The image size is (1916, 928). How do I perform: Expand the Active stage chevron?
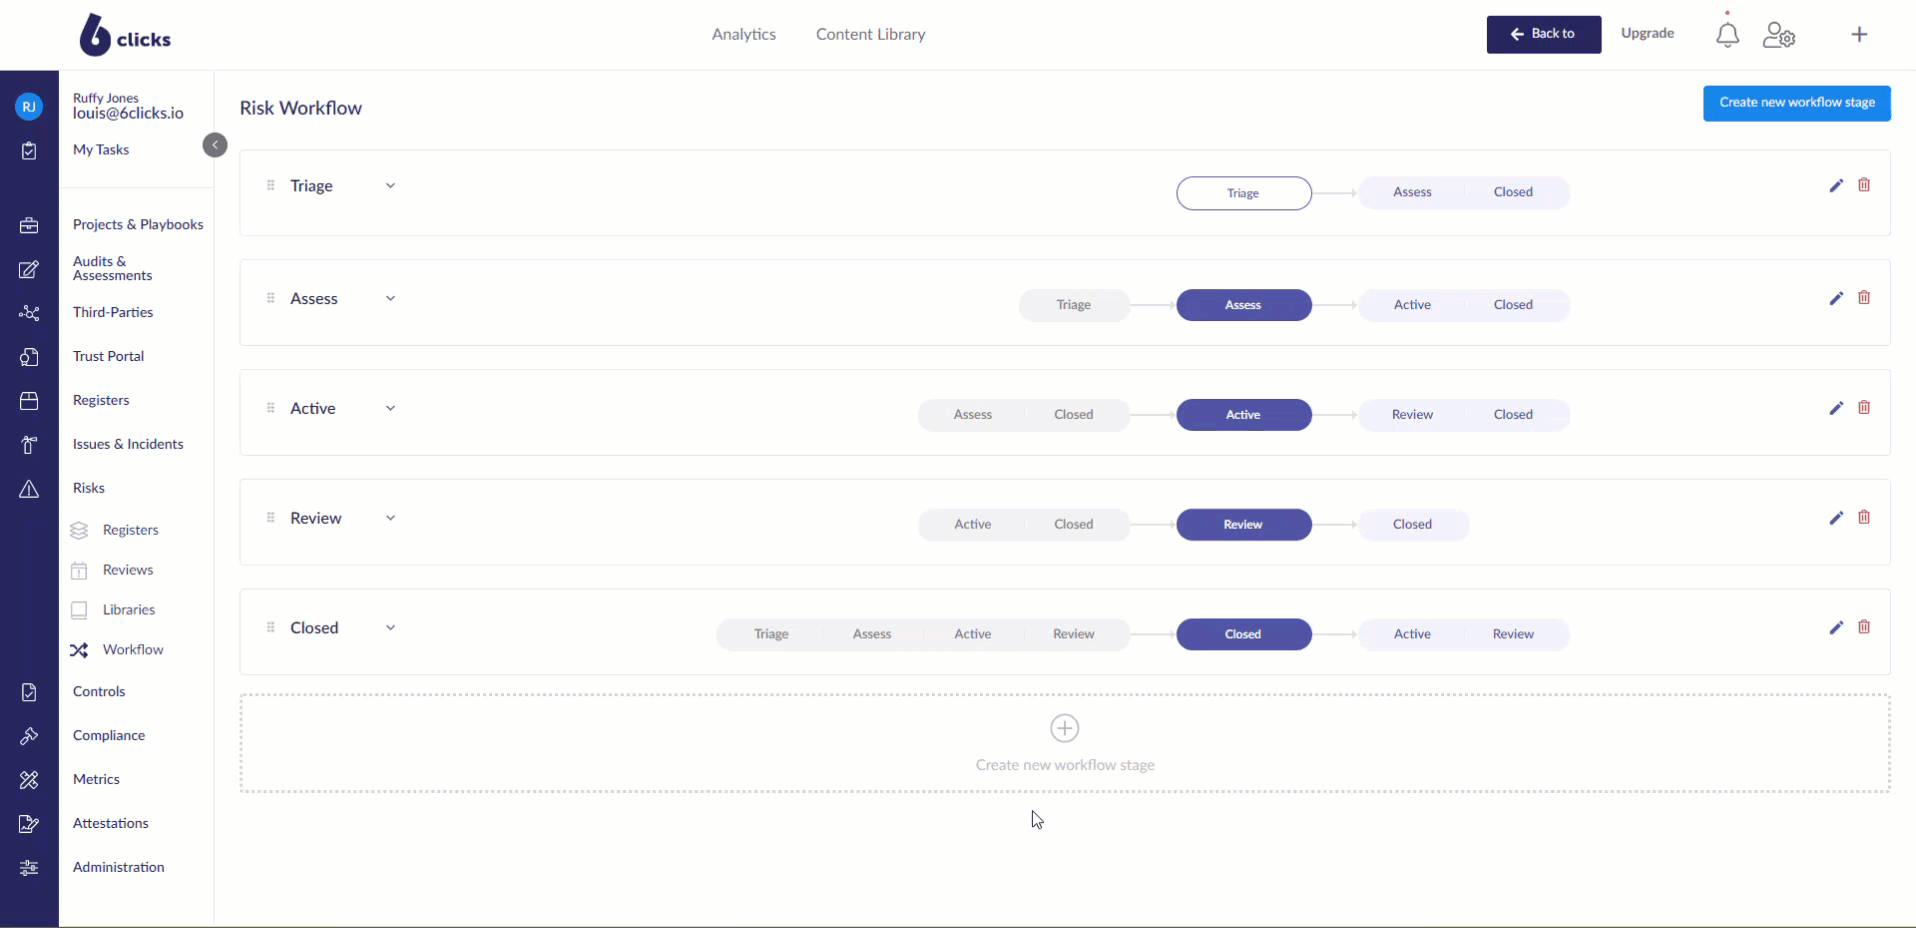point(390,409)
